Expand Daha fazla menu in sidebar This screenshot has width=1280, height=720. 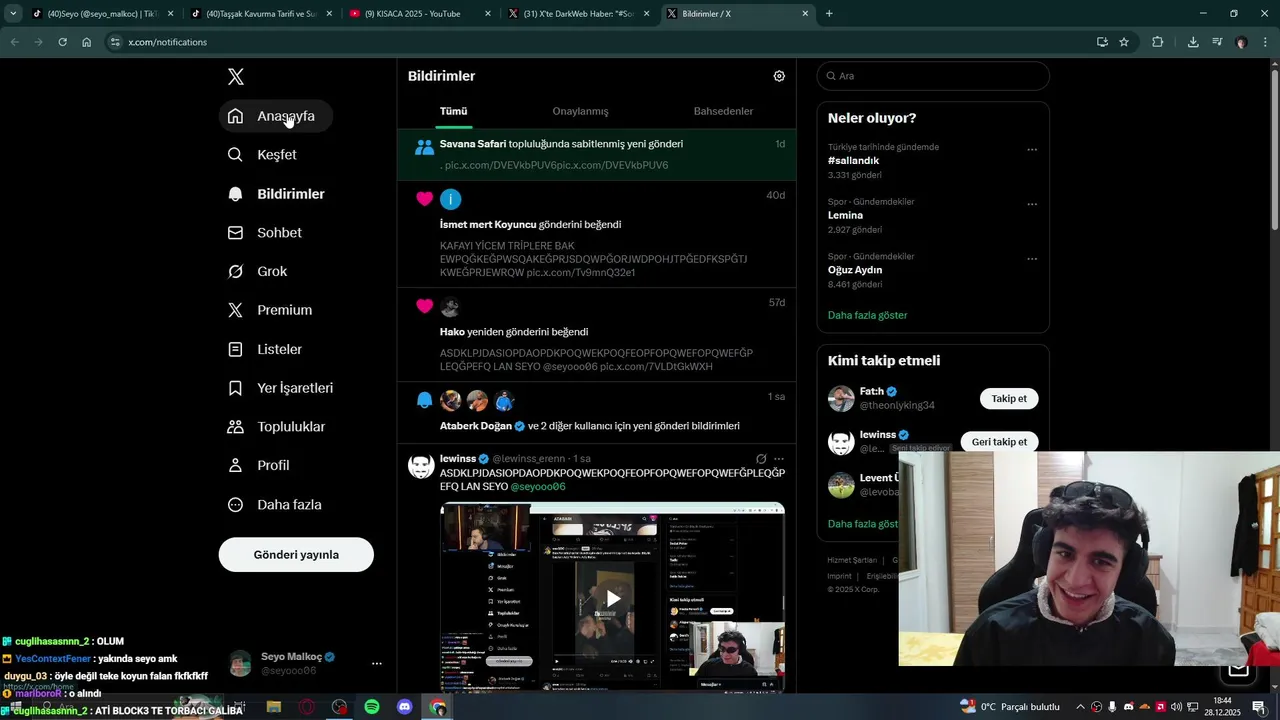[275, 505]
